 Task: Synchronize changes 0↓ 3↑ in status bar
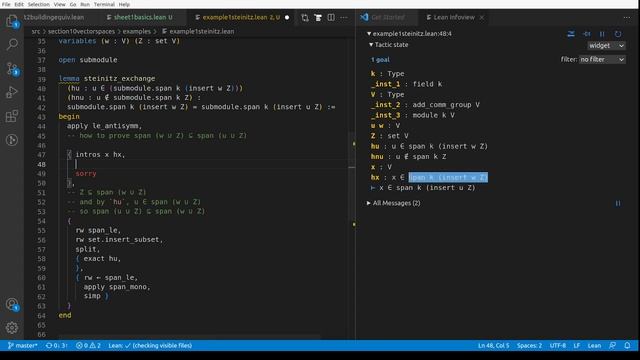coord(57,345)
